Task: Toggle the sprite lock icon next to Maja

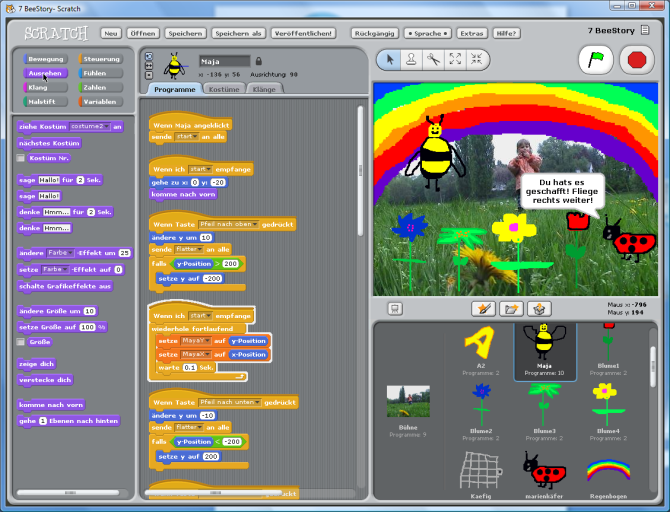Action: click(259, 61)
